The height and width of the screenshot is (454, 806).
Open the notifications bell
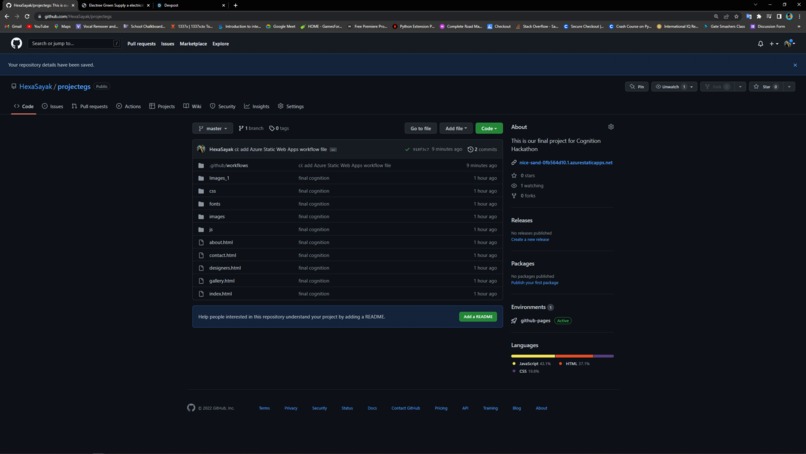point(760,44)
